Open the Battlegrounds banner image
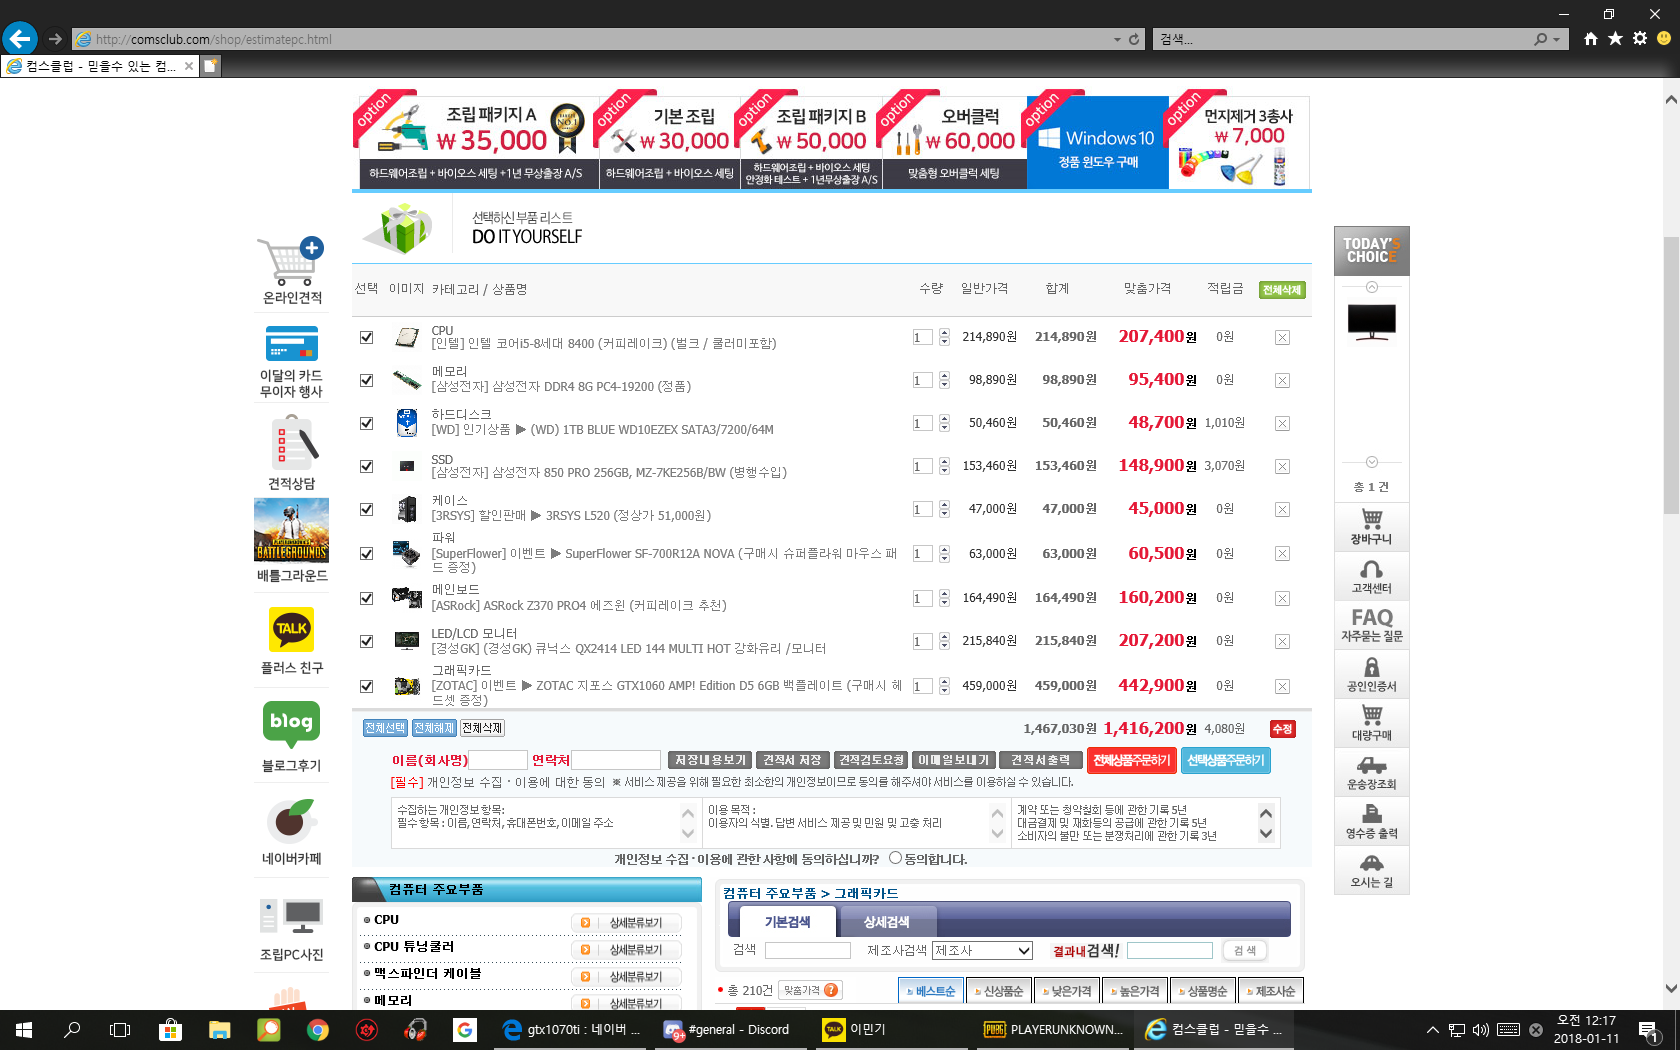The image size is (1680, 1050). coord(291,530)
